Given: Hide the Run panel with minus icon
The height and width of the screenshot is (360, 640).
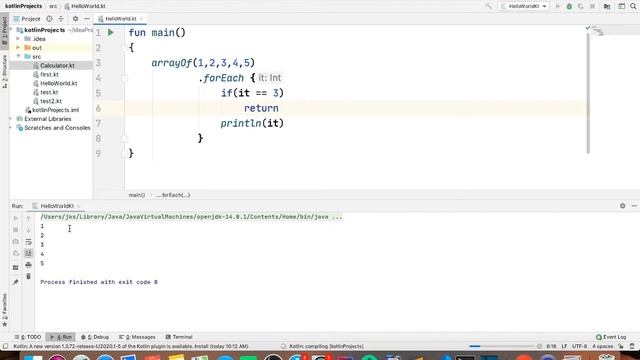Looking at the screenshot, I should tap(634, 206).
